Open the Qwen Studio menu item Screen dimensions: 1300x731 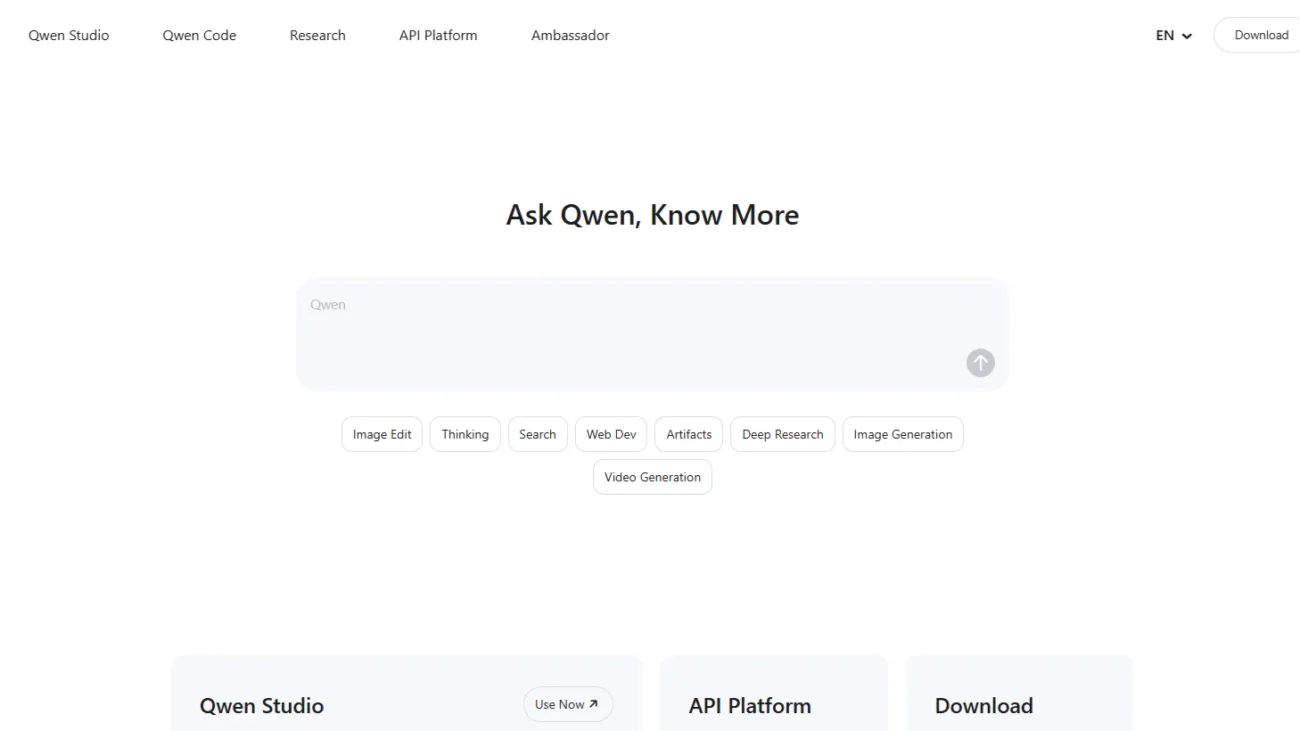(69, 35)
